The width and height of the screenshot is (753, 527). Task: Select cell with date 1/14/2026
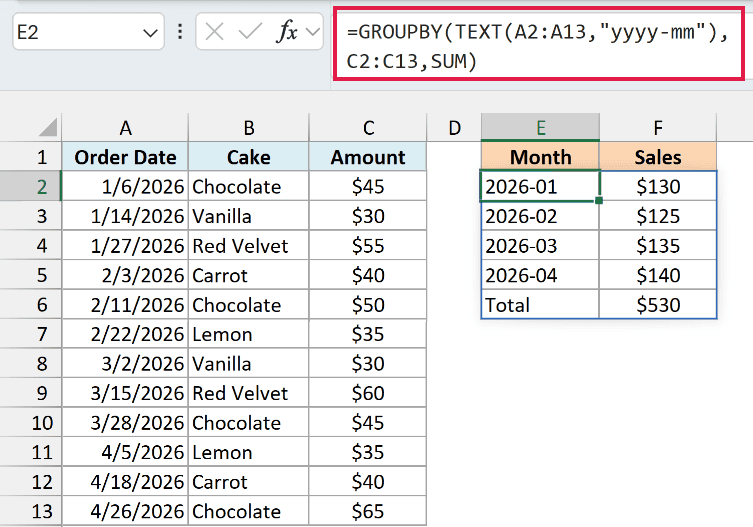[x=125, y=216]
